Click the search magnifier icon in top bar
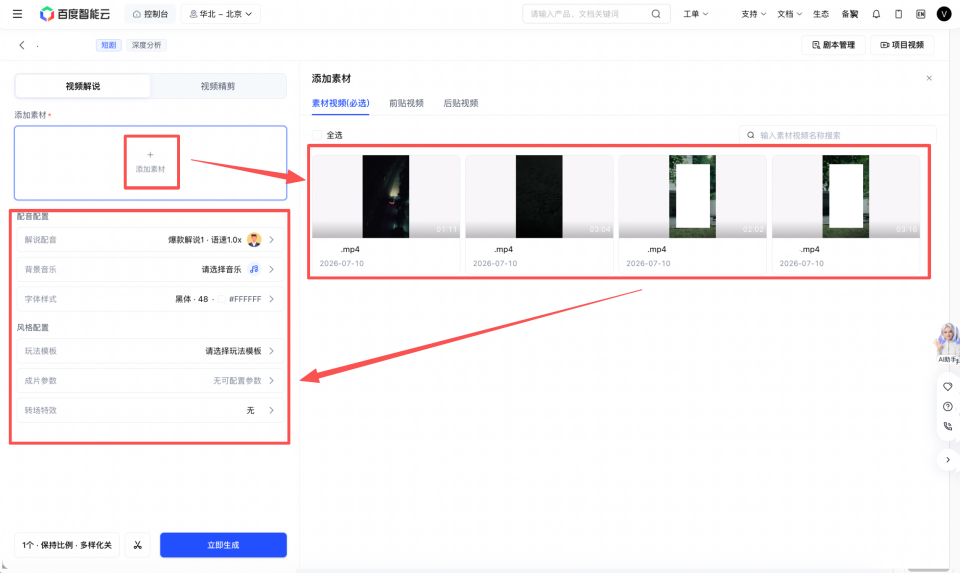The width and height of the screenshot is (960, 573). pyautogui.click(x=656, y=13)
